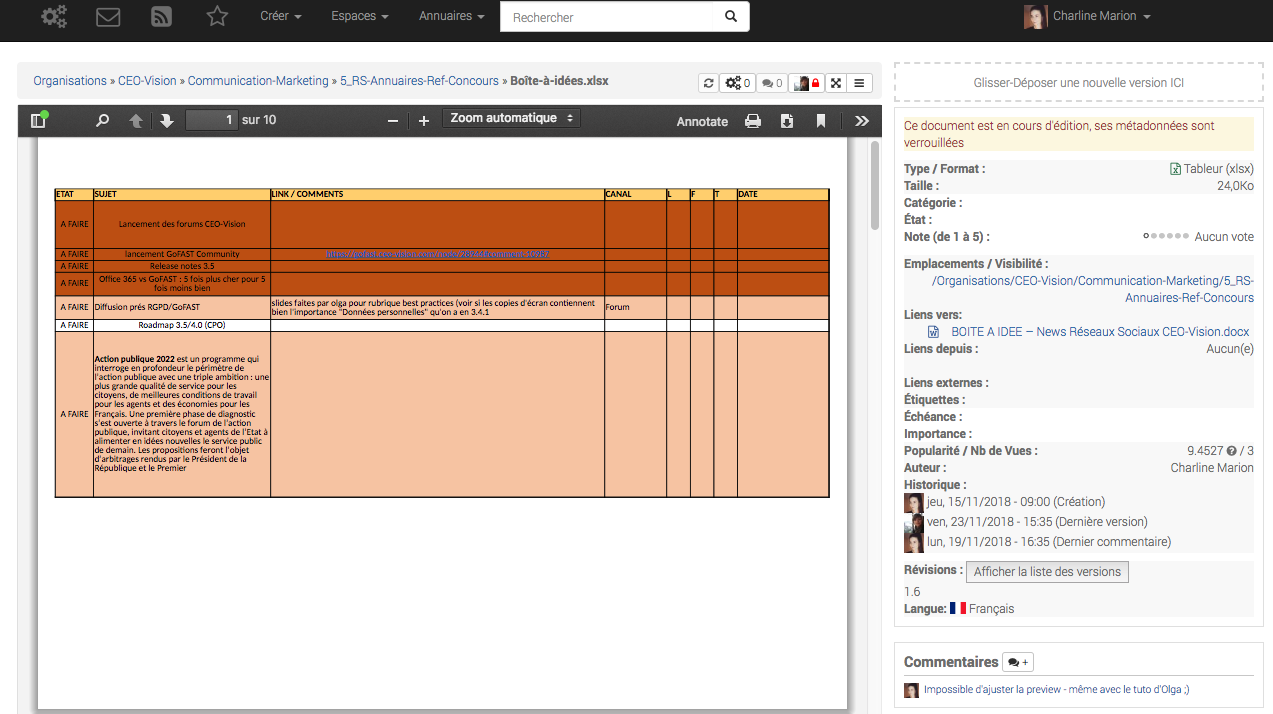
Task: Click the zoom in plus button
Action: pos(424,121)
